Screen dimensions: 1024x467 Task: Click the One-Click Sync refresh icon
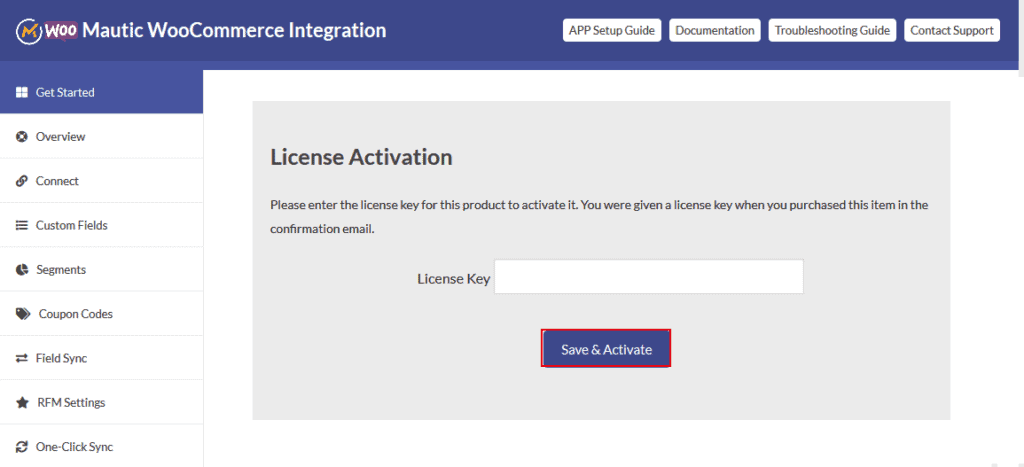pos(22,447)
